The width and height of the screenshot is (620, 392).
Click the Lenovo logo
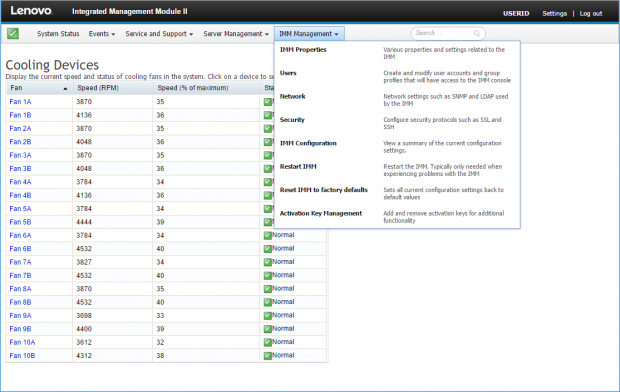pos(31,11)
